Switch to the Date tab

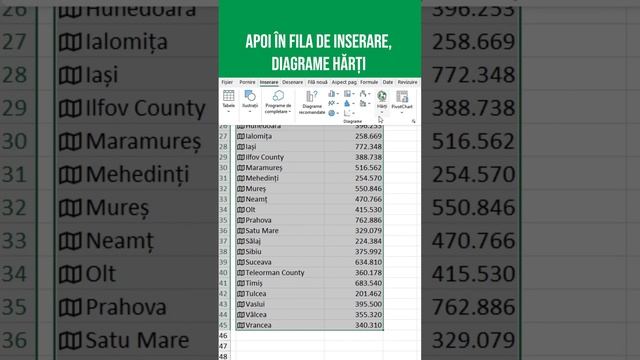point(388,82)
